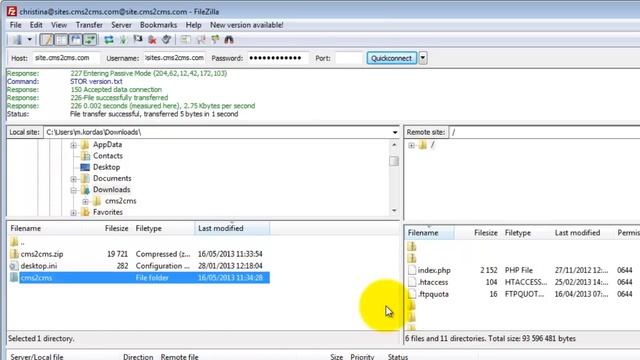
Task: Click into the Port field
Action: tap(348, 58)
